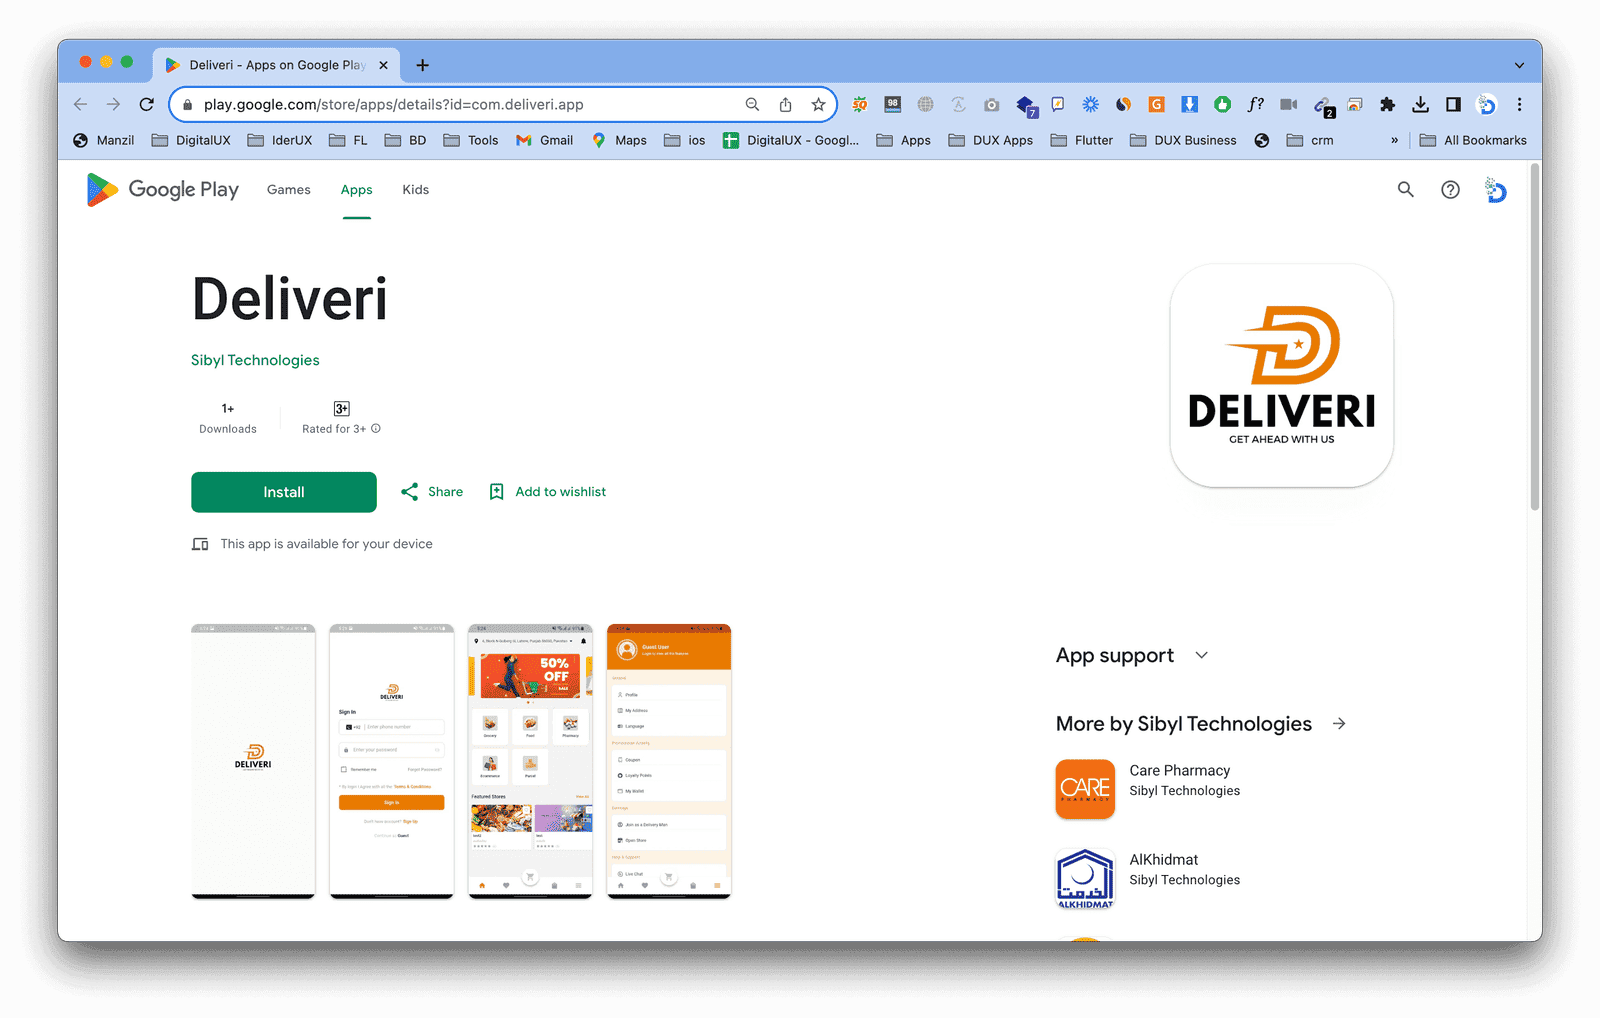
Task: Open the Chrome three-dot menu
Action: pyautogui.click(x=1519, y=104)
